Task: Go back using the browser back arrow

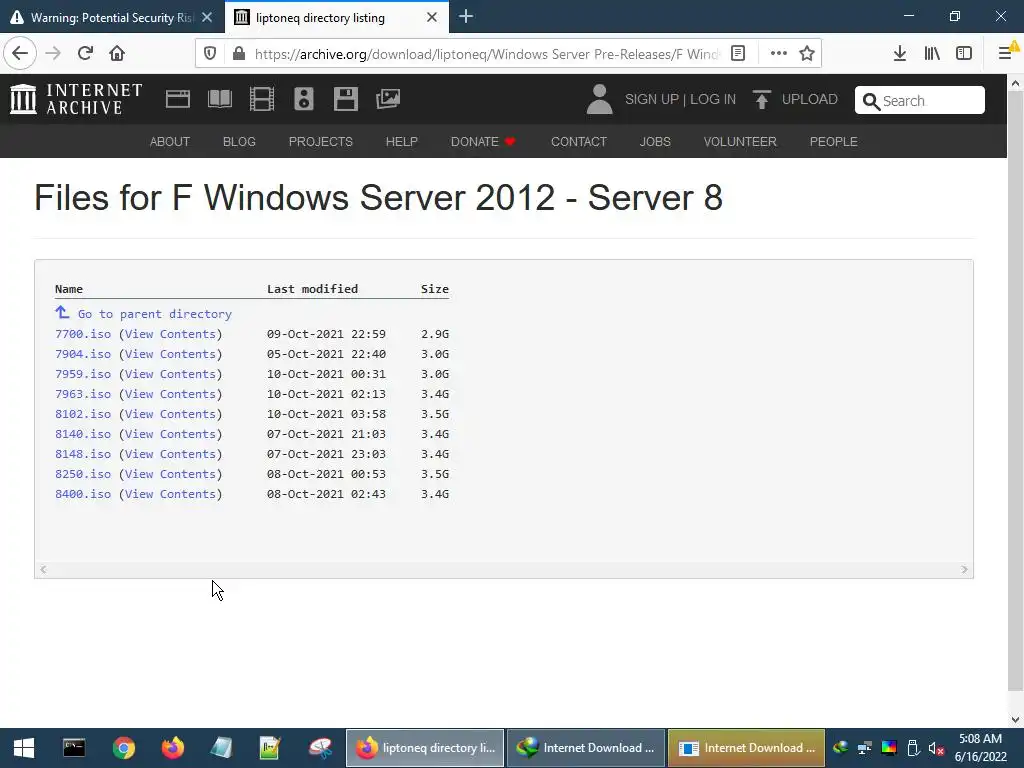Action: [x=20, y=53]
